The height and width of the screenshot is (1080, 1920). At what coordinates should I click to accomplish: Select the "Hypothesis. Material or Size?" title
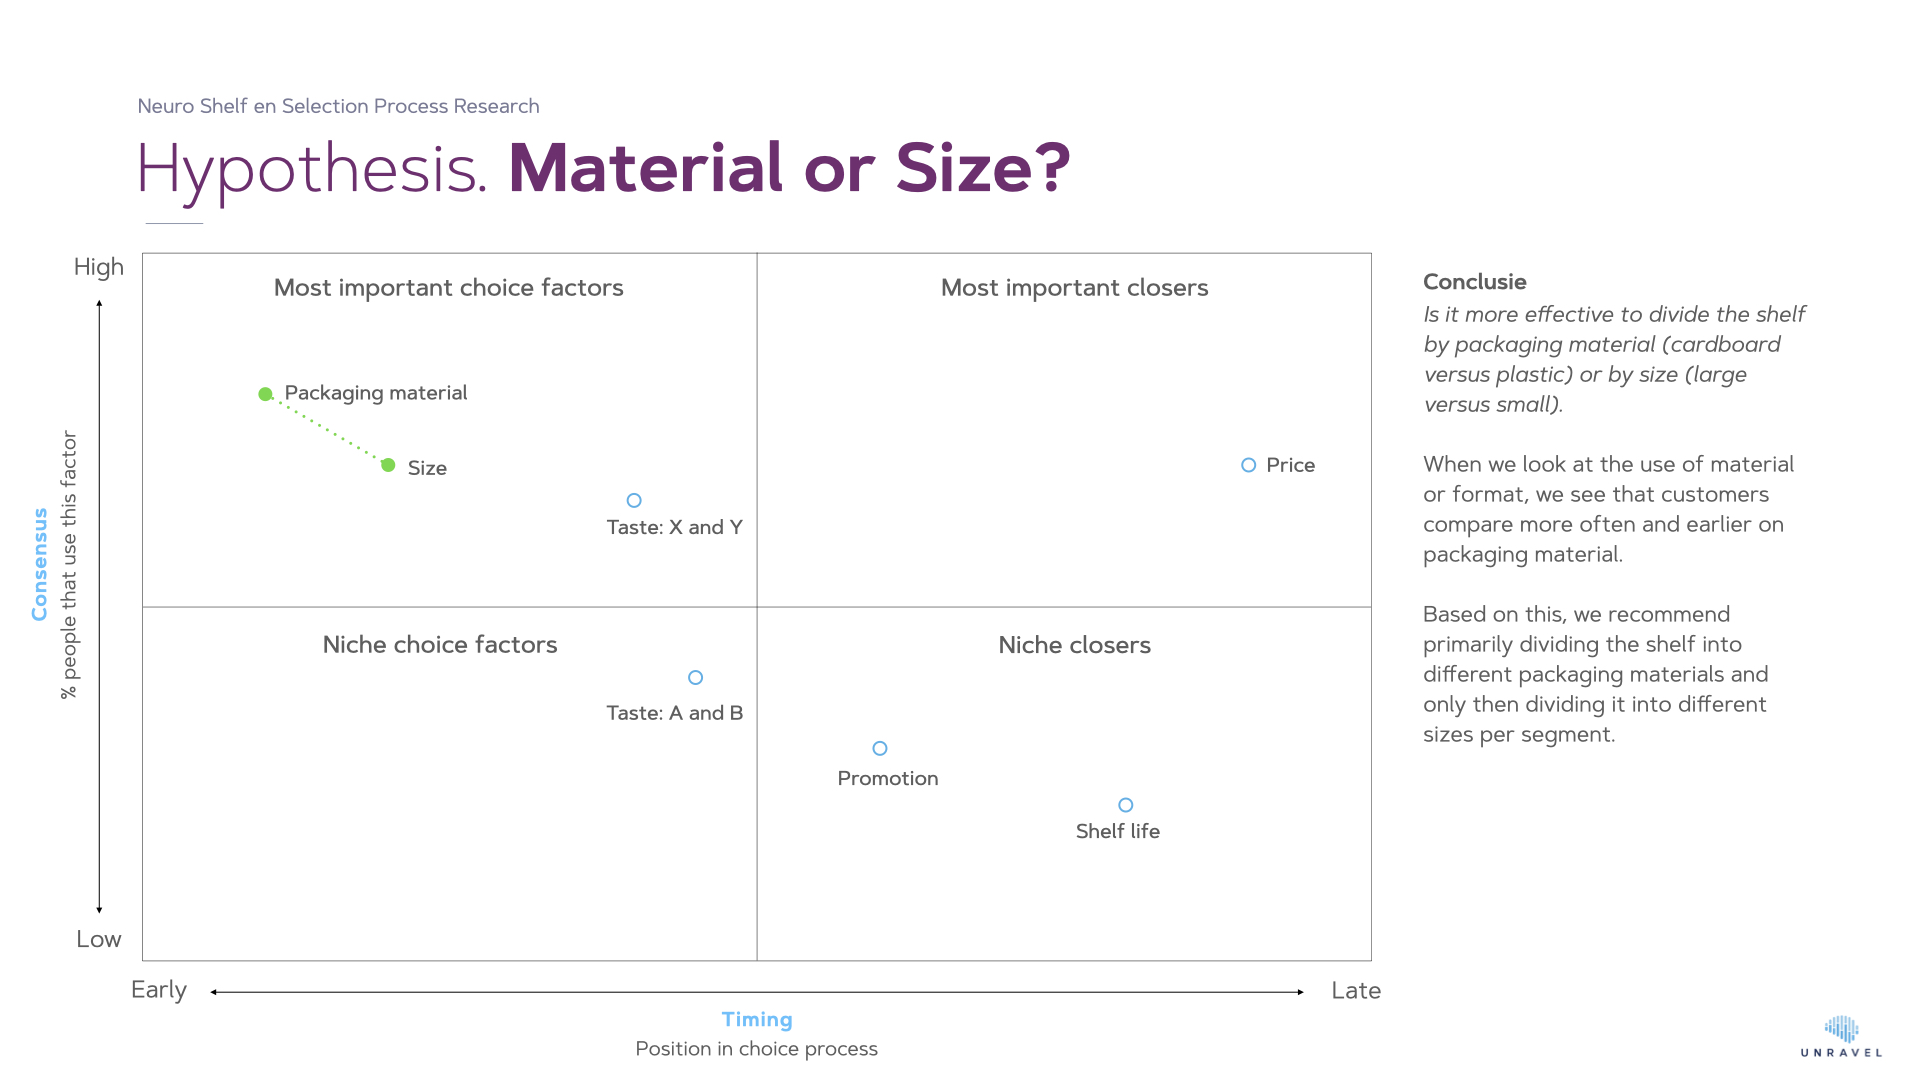pyautogui.click(x=603, y=168)
